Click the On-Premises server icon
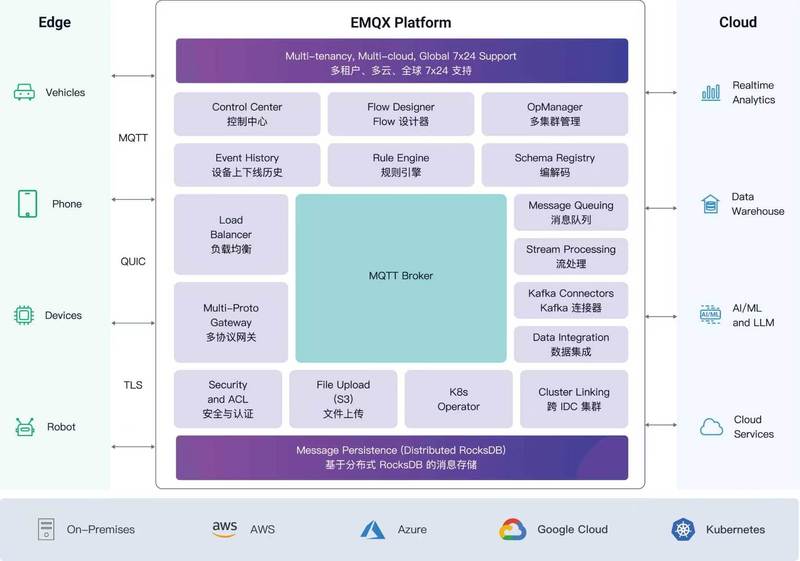The width and height of the screenshot is (800, 561). click(46, 529)
